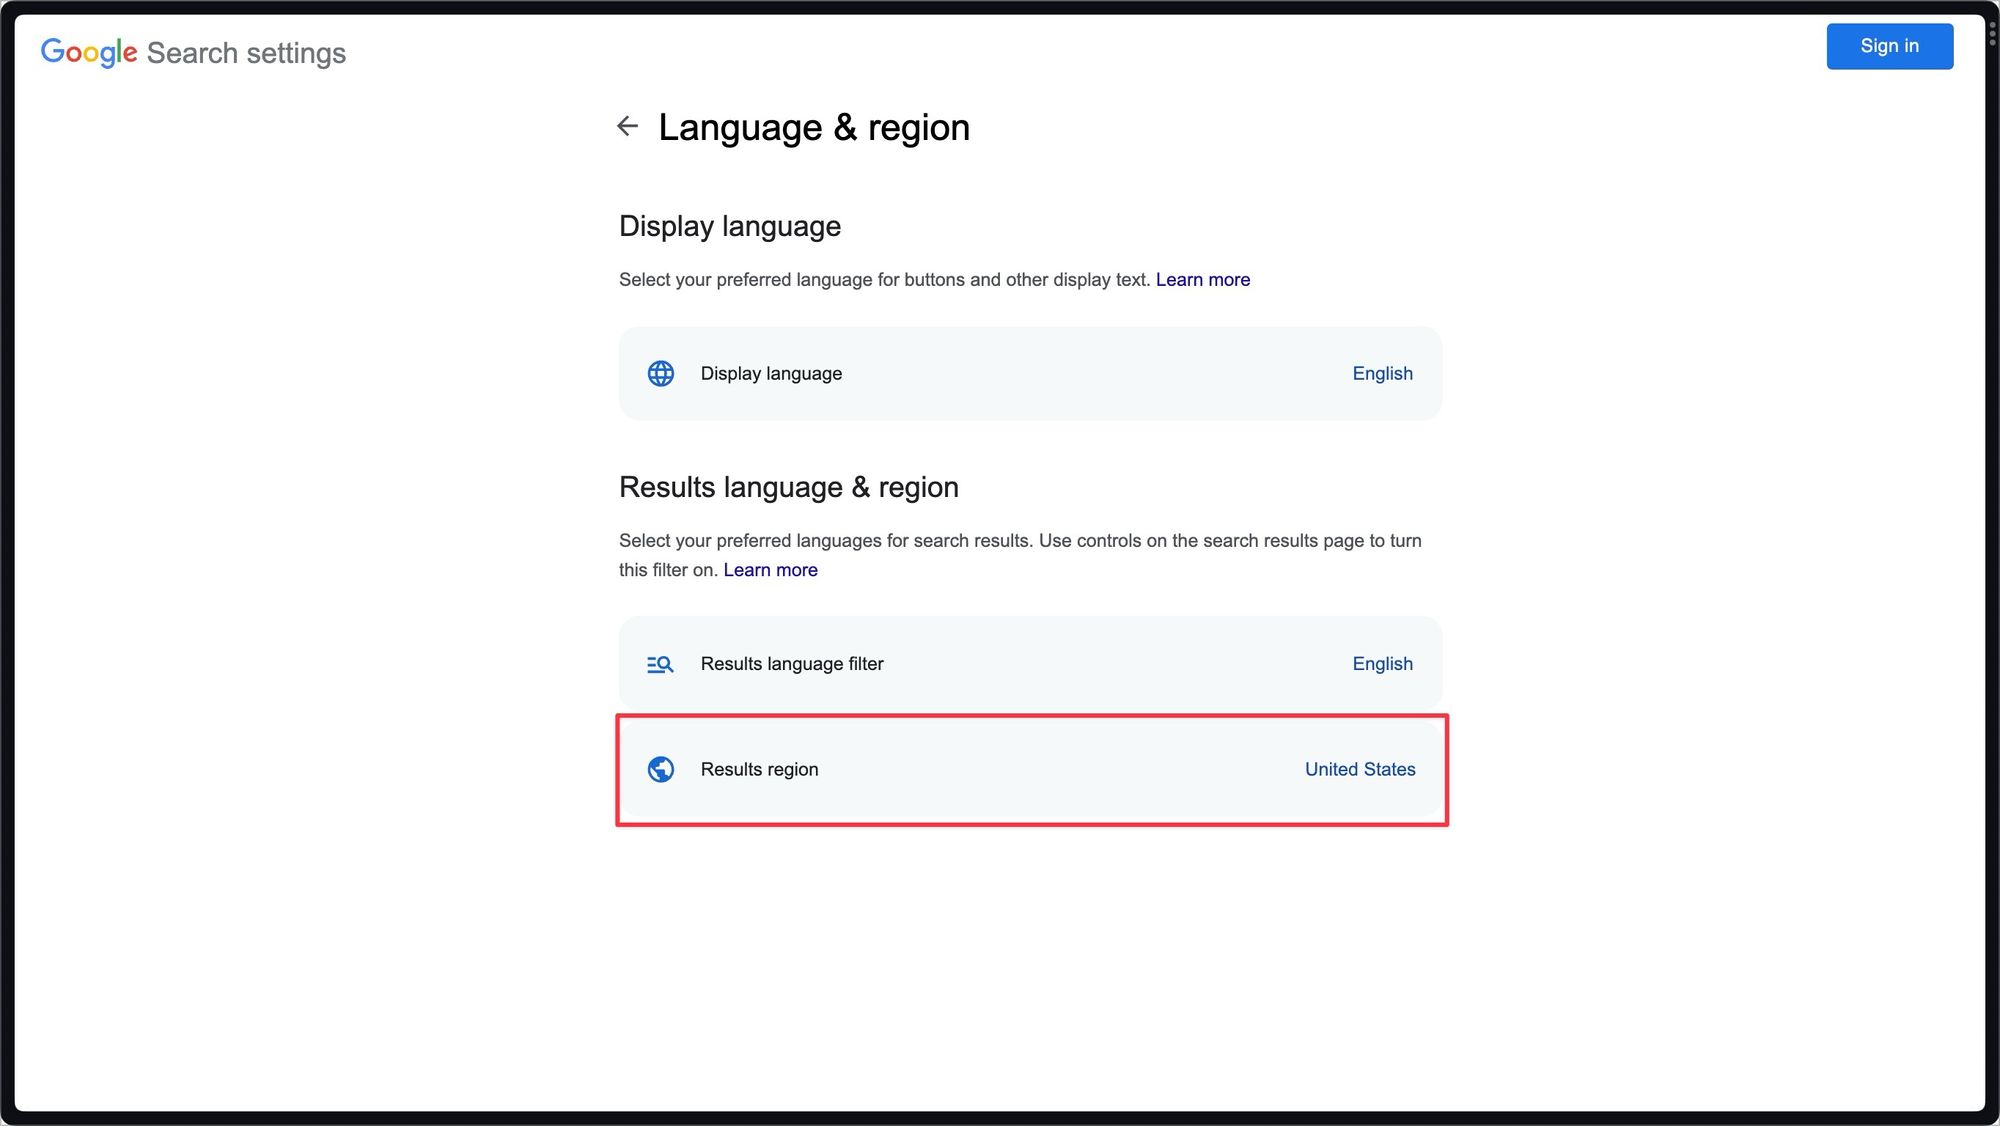Screen dimensions: 2000x1126
Task: Click the Learn more link under Display language
Action: [x=1202, y=279]
